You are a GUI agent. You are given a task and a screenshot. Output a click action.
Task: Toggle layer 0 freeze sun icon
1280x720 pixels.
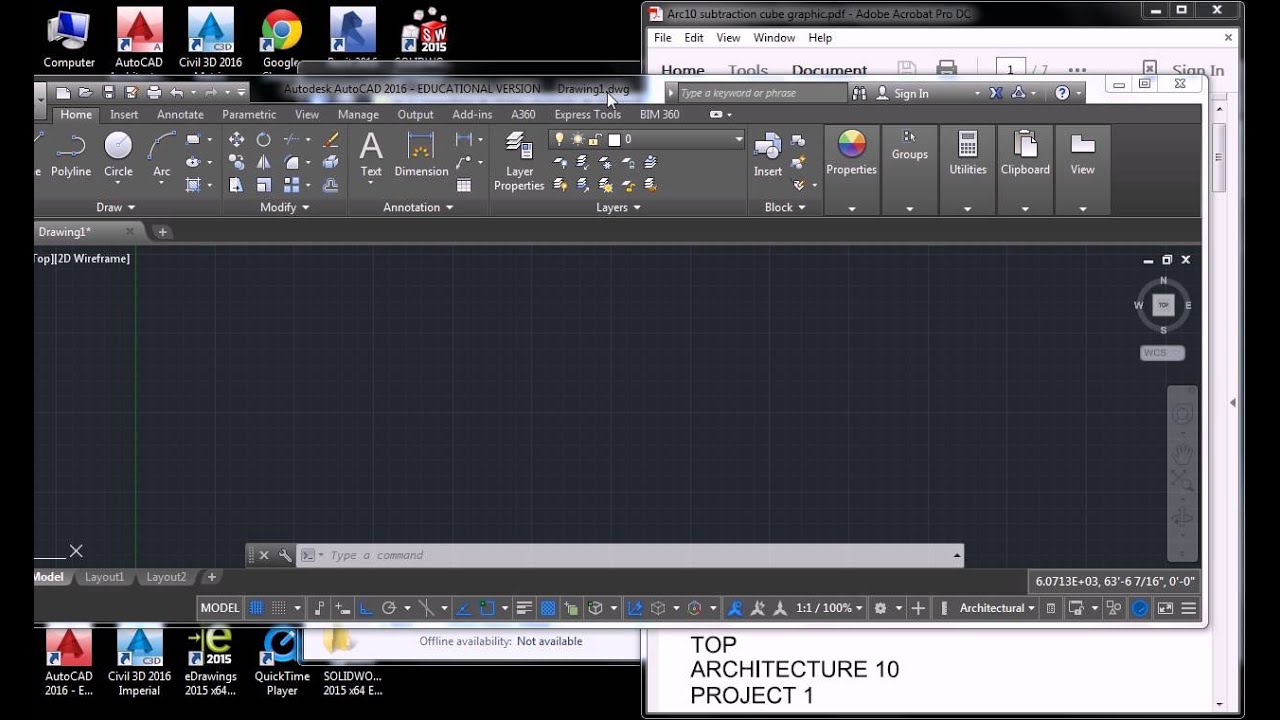click(578, 140)
